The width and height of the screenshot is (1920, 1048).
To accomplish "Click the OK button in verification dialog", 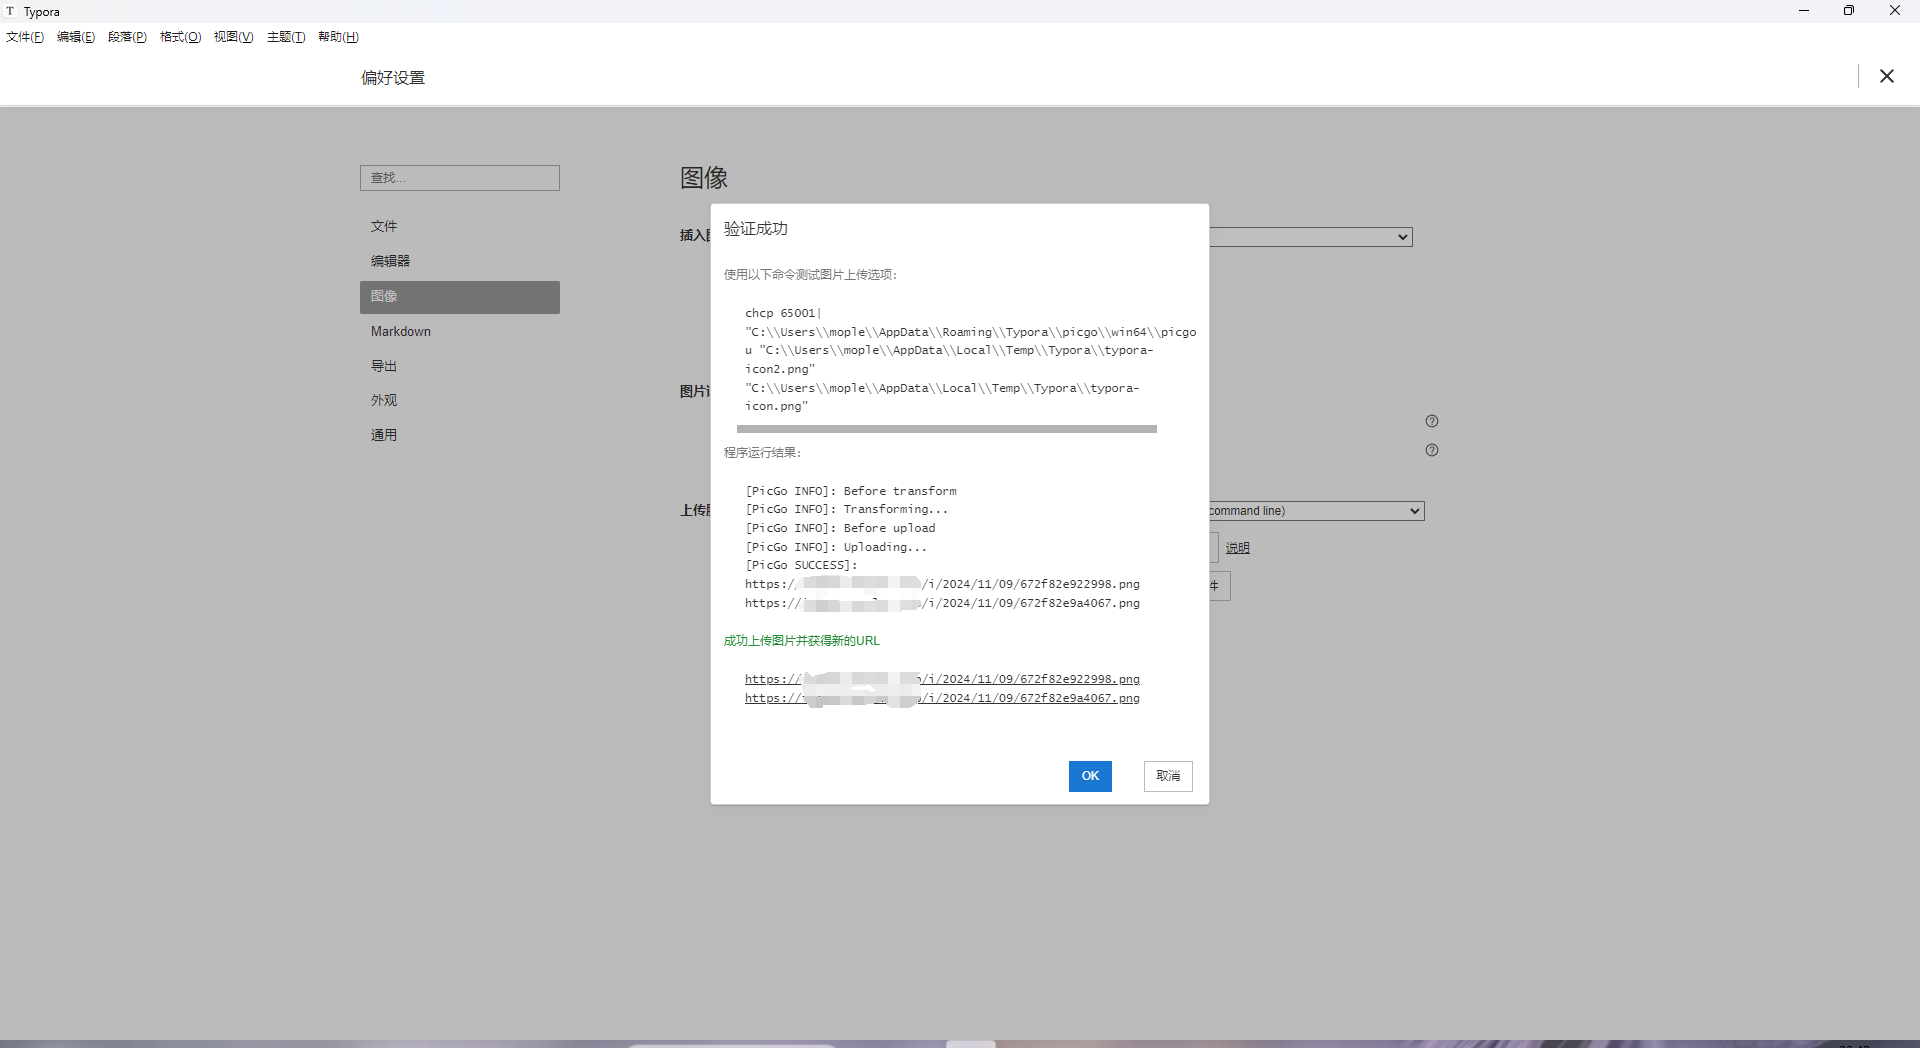I will 1089,776.
